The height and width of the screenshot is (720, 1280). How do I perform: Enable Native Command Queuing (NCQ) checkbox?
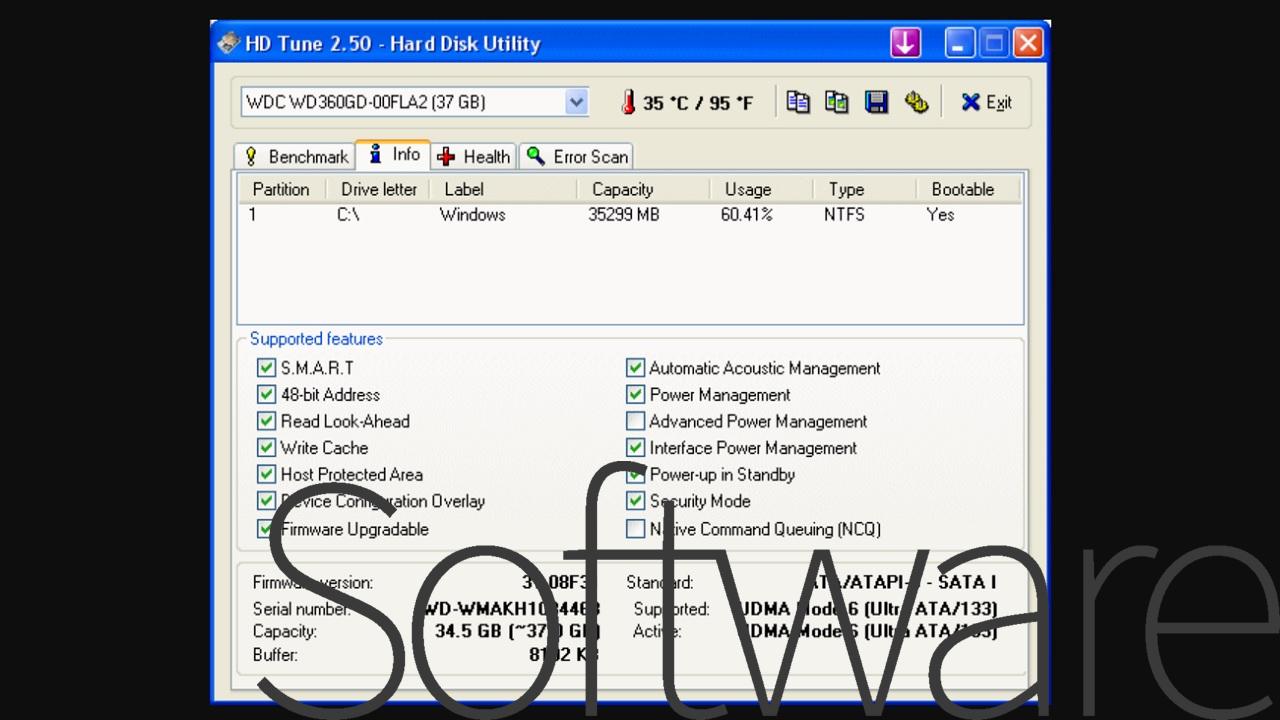[x=635, y=528]
